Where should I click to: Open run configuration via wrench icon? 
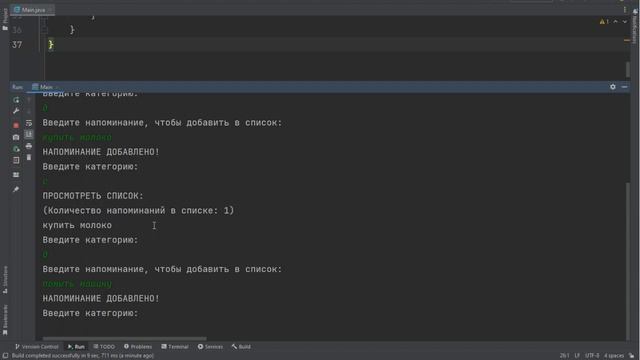16,111
